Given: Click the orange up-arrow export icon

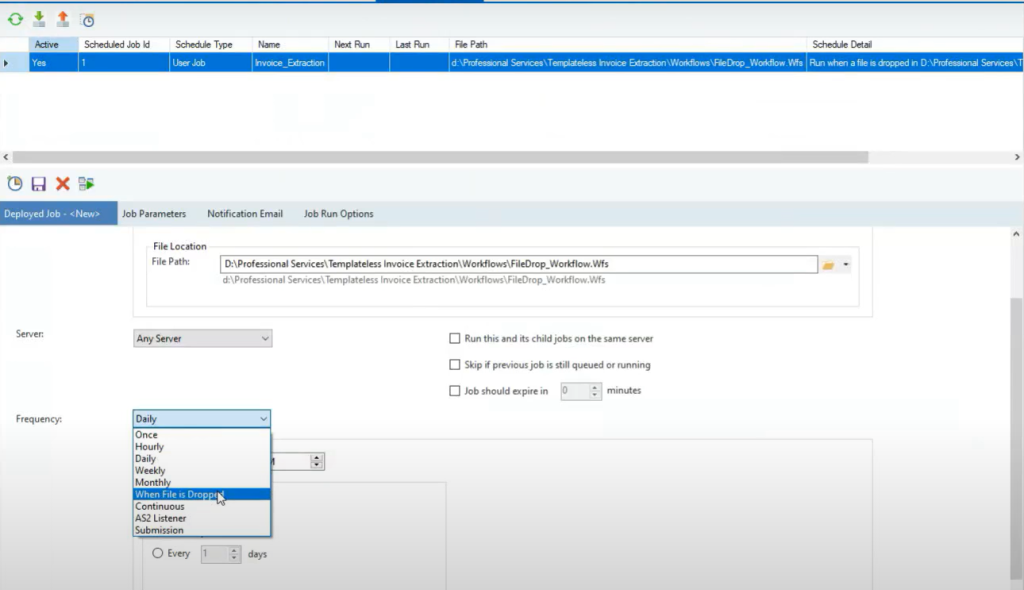Looking at the screenshot, I should (63, 19).
